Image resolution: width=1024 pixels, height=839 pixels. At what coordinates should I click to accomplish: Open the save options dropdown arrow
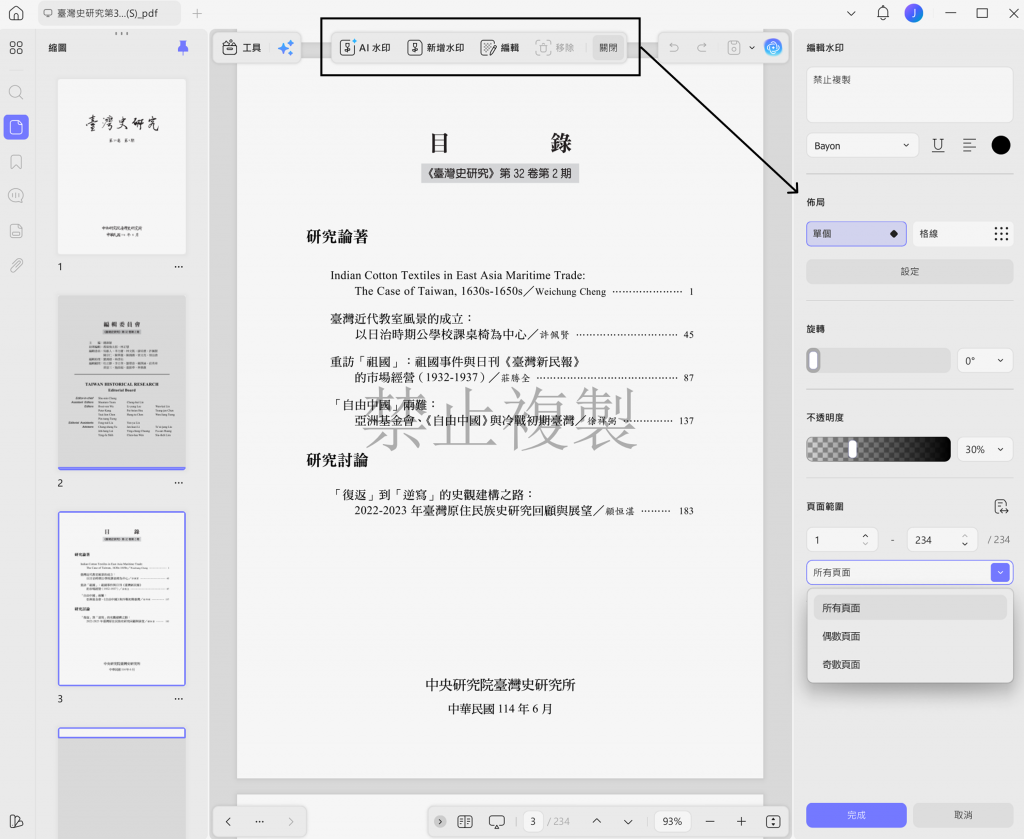[752, 48]
